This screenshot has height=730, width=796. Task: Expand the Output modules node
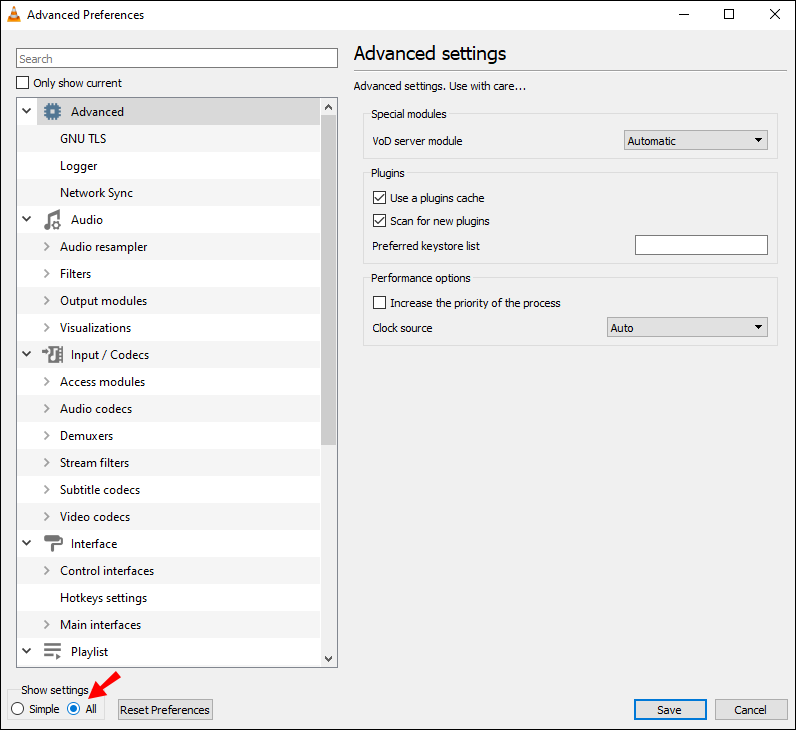(x=47, y=301)
